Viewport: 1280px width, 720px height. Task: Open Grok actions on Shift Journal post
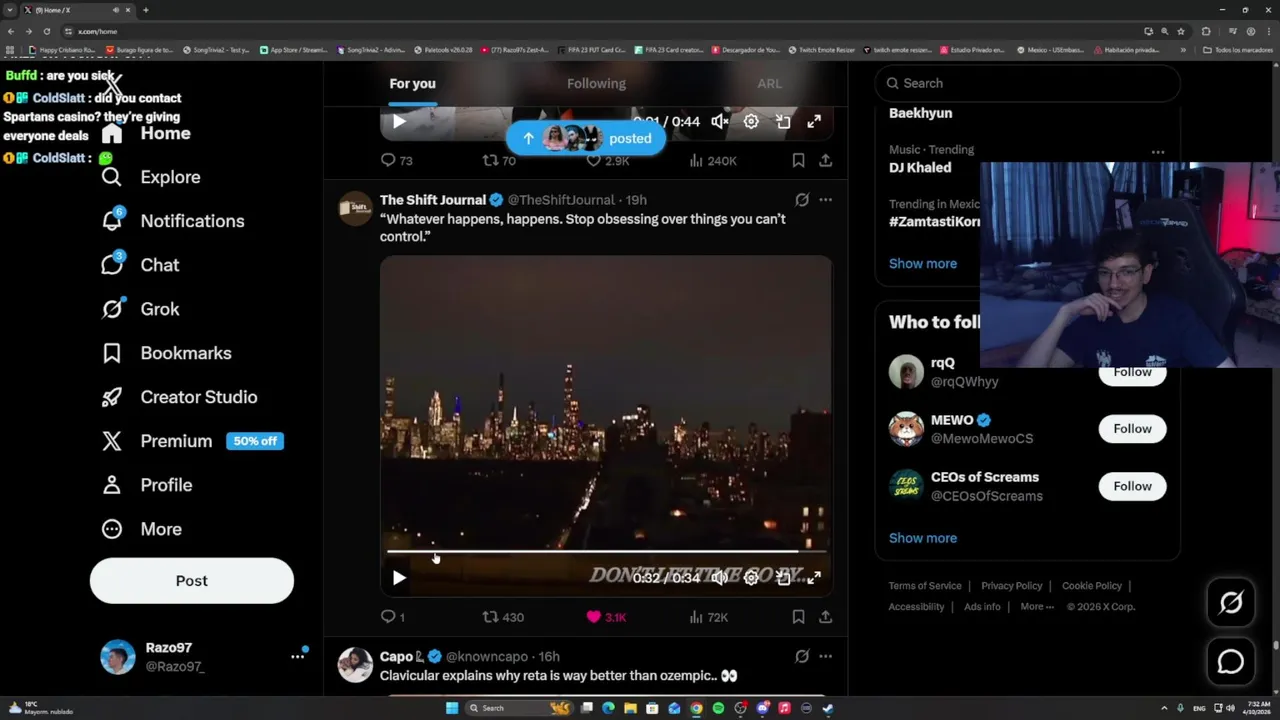(802, 200)
